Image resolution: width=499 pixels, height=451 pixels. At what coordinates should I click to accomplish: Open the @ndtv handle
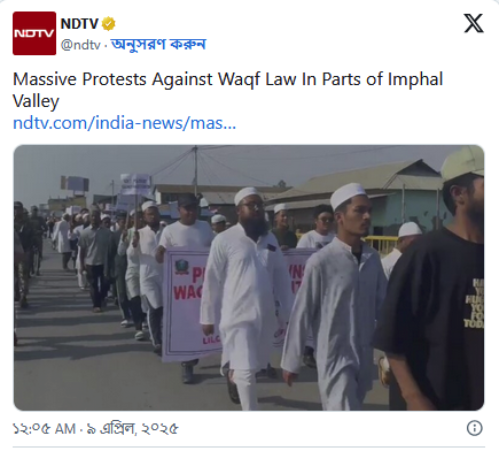pos(81,45)
